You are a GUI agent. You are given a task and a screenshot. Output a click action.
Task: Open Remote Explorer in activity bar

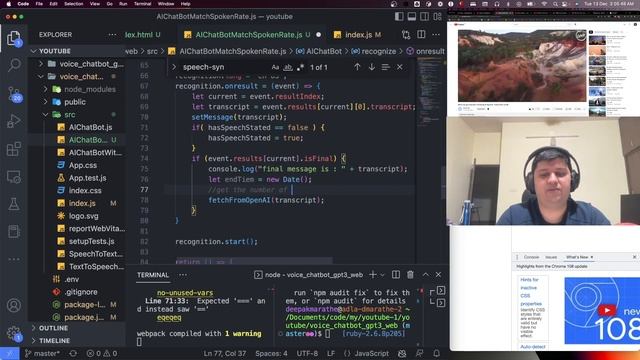tap(13, 177)
